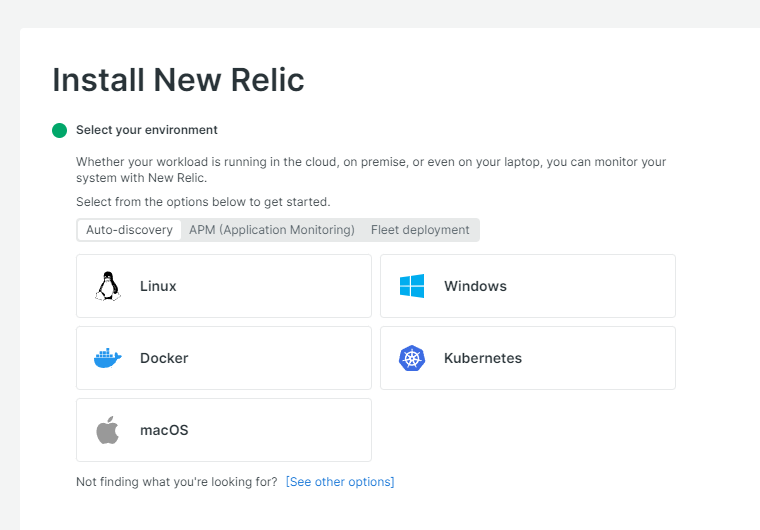Click the Install New Relic page title
This screenshot has width=760, height=530.
pos(178,80)
